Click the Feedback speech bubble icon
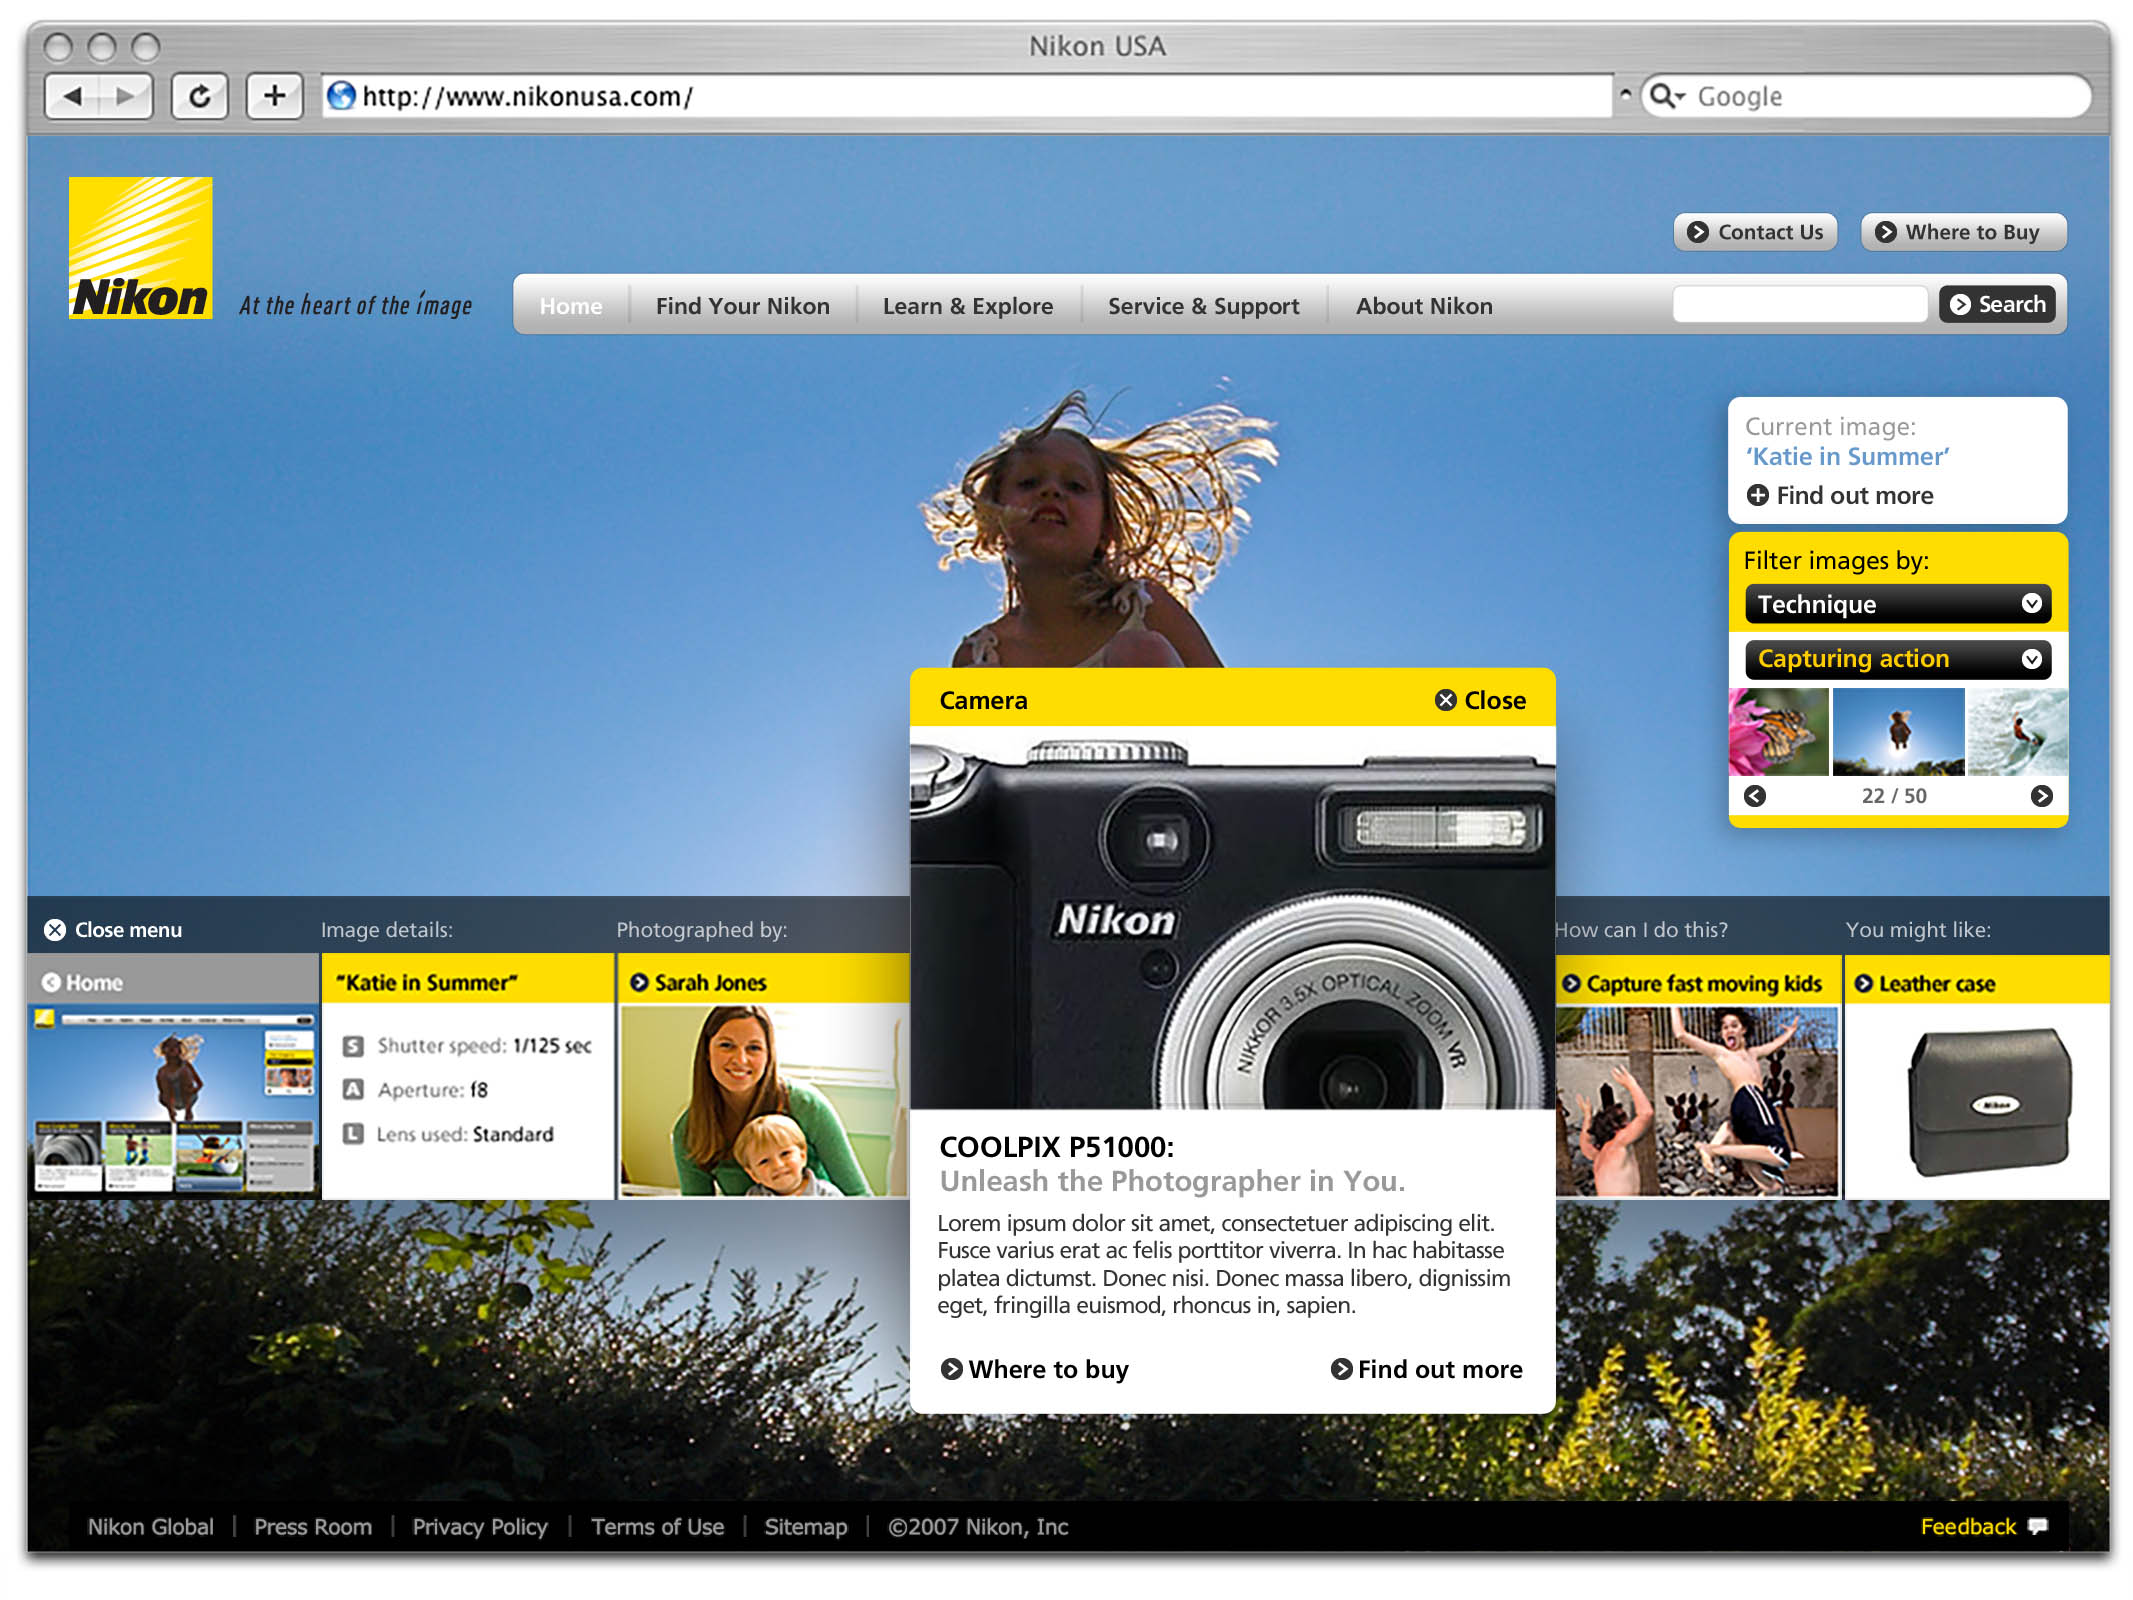The width and height of the screenshot is (2133, 1600). (2037, 1526)
